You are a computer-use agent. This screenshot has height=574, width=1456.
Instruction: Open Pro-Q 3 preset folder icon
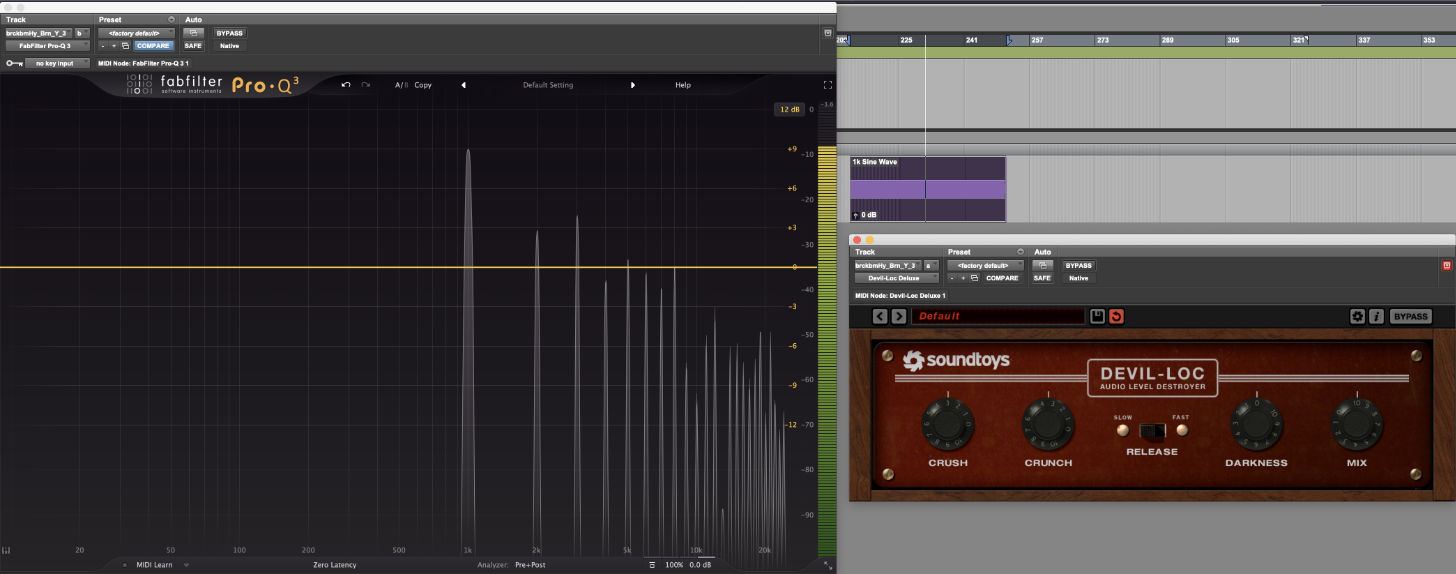pos(125,46)
